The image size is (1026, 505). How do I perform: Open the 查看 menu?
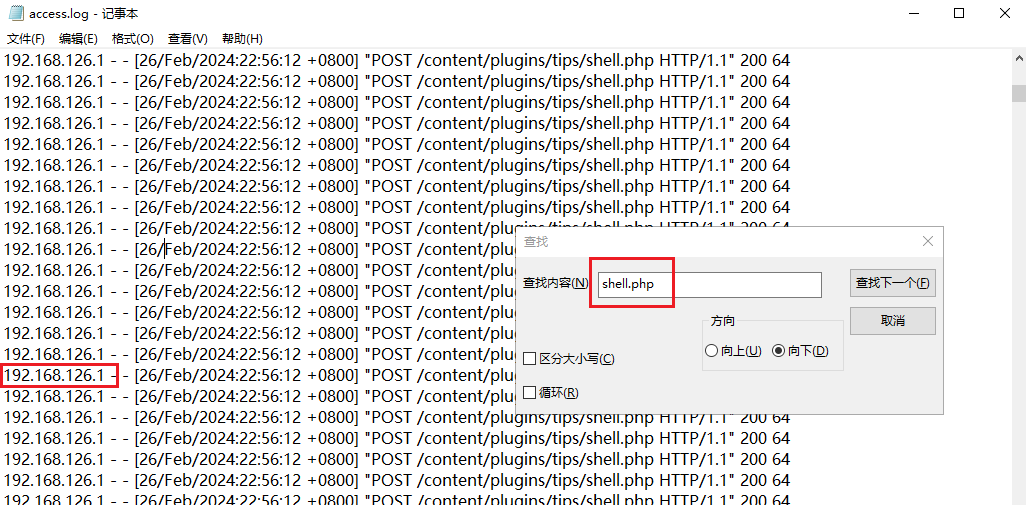tap(187, 39)
